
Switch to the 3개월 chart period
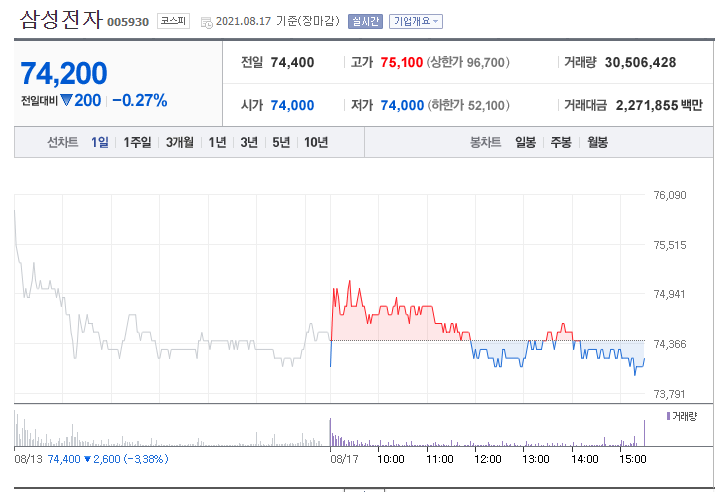180,142
